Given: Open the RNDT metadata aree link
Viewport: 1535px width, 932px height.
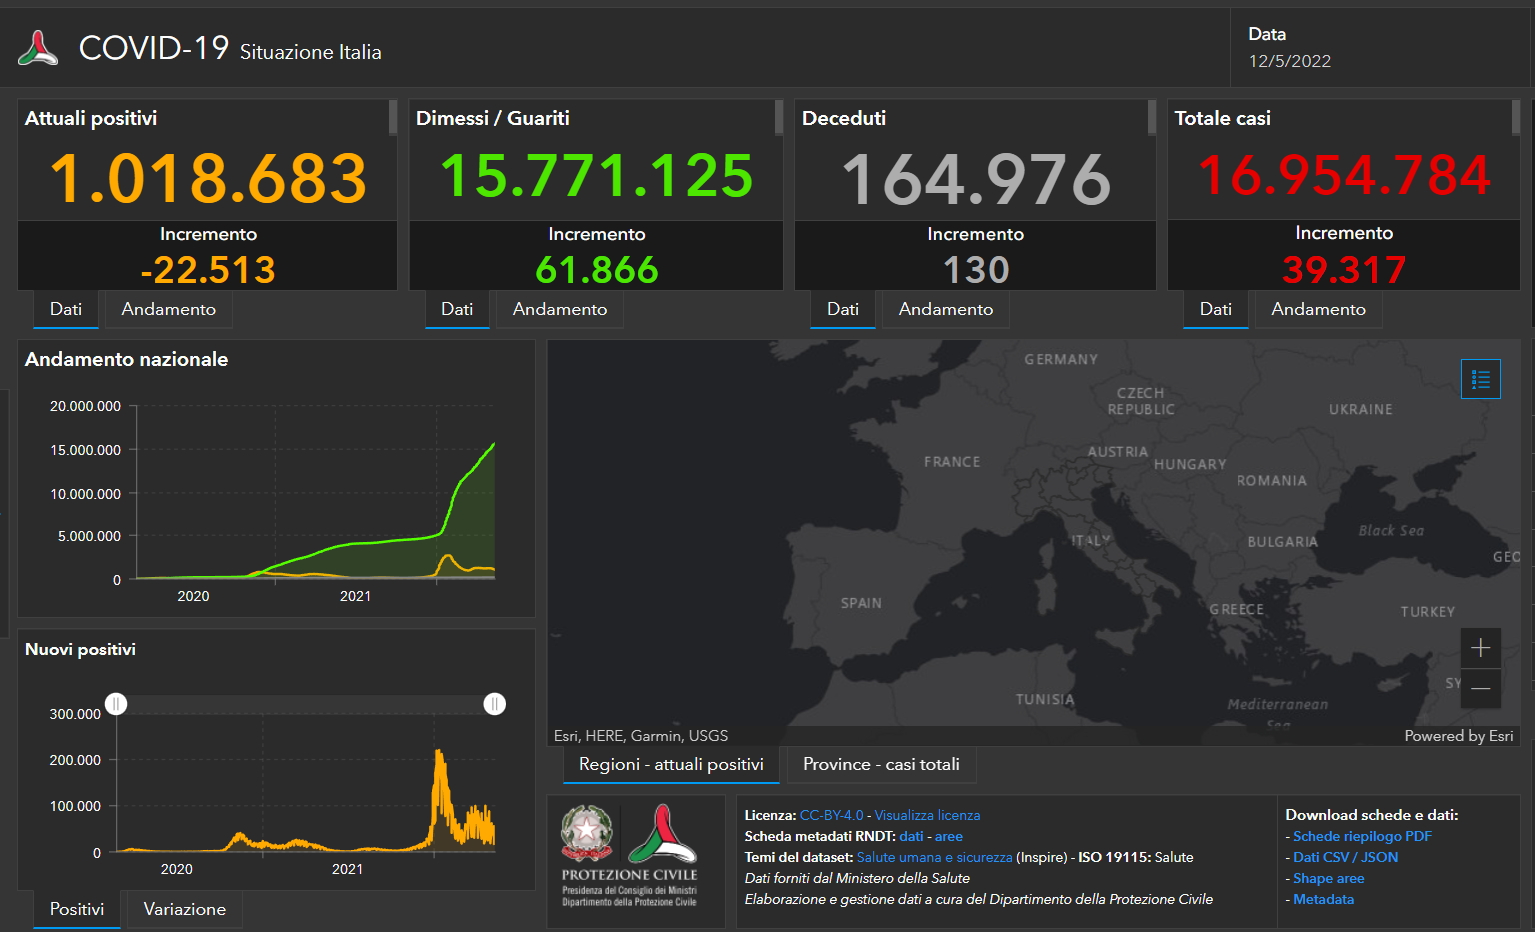Looking at the screenshot, I should 949,836.
